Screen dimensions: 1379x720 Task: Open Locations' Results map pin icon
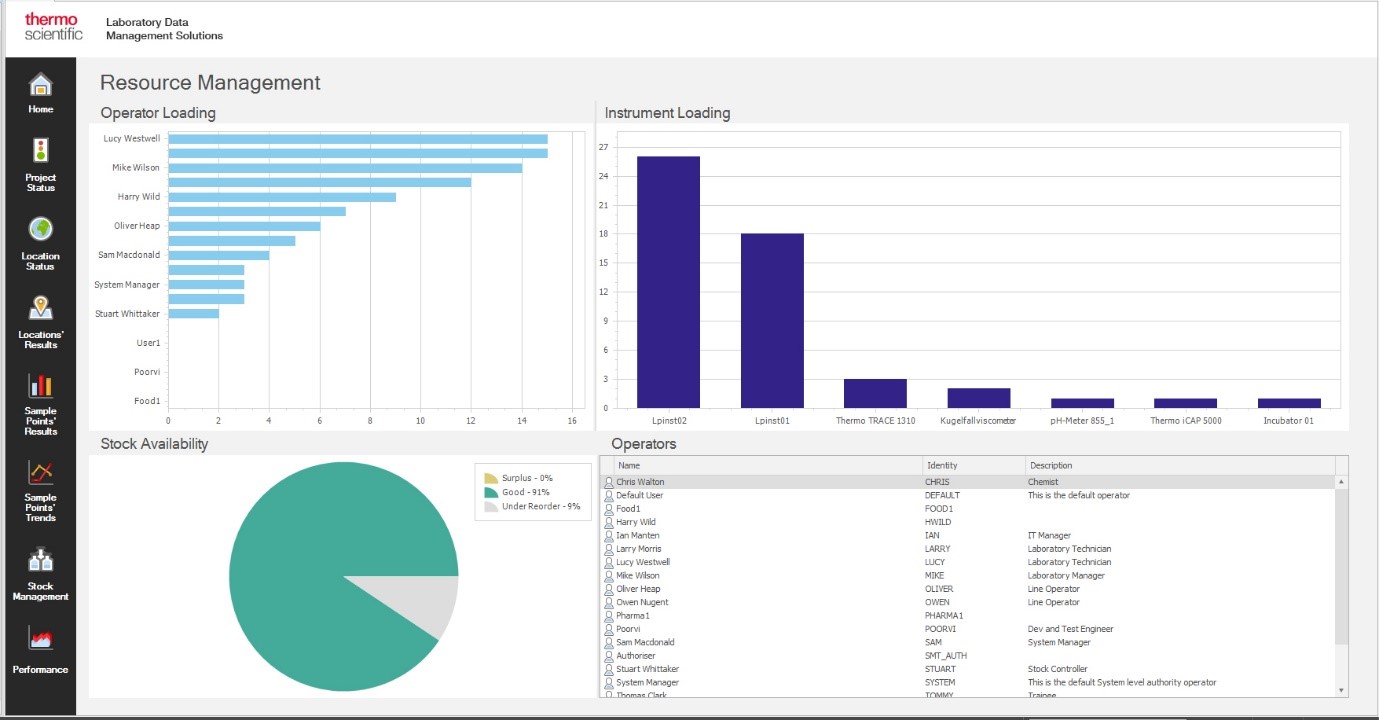[x=40, y=309]
